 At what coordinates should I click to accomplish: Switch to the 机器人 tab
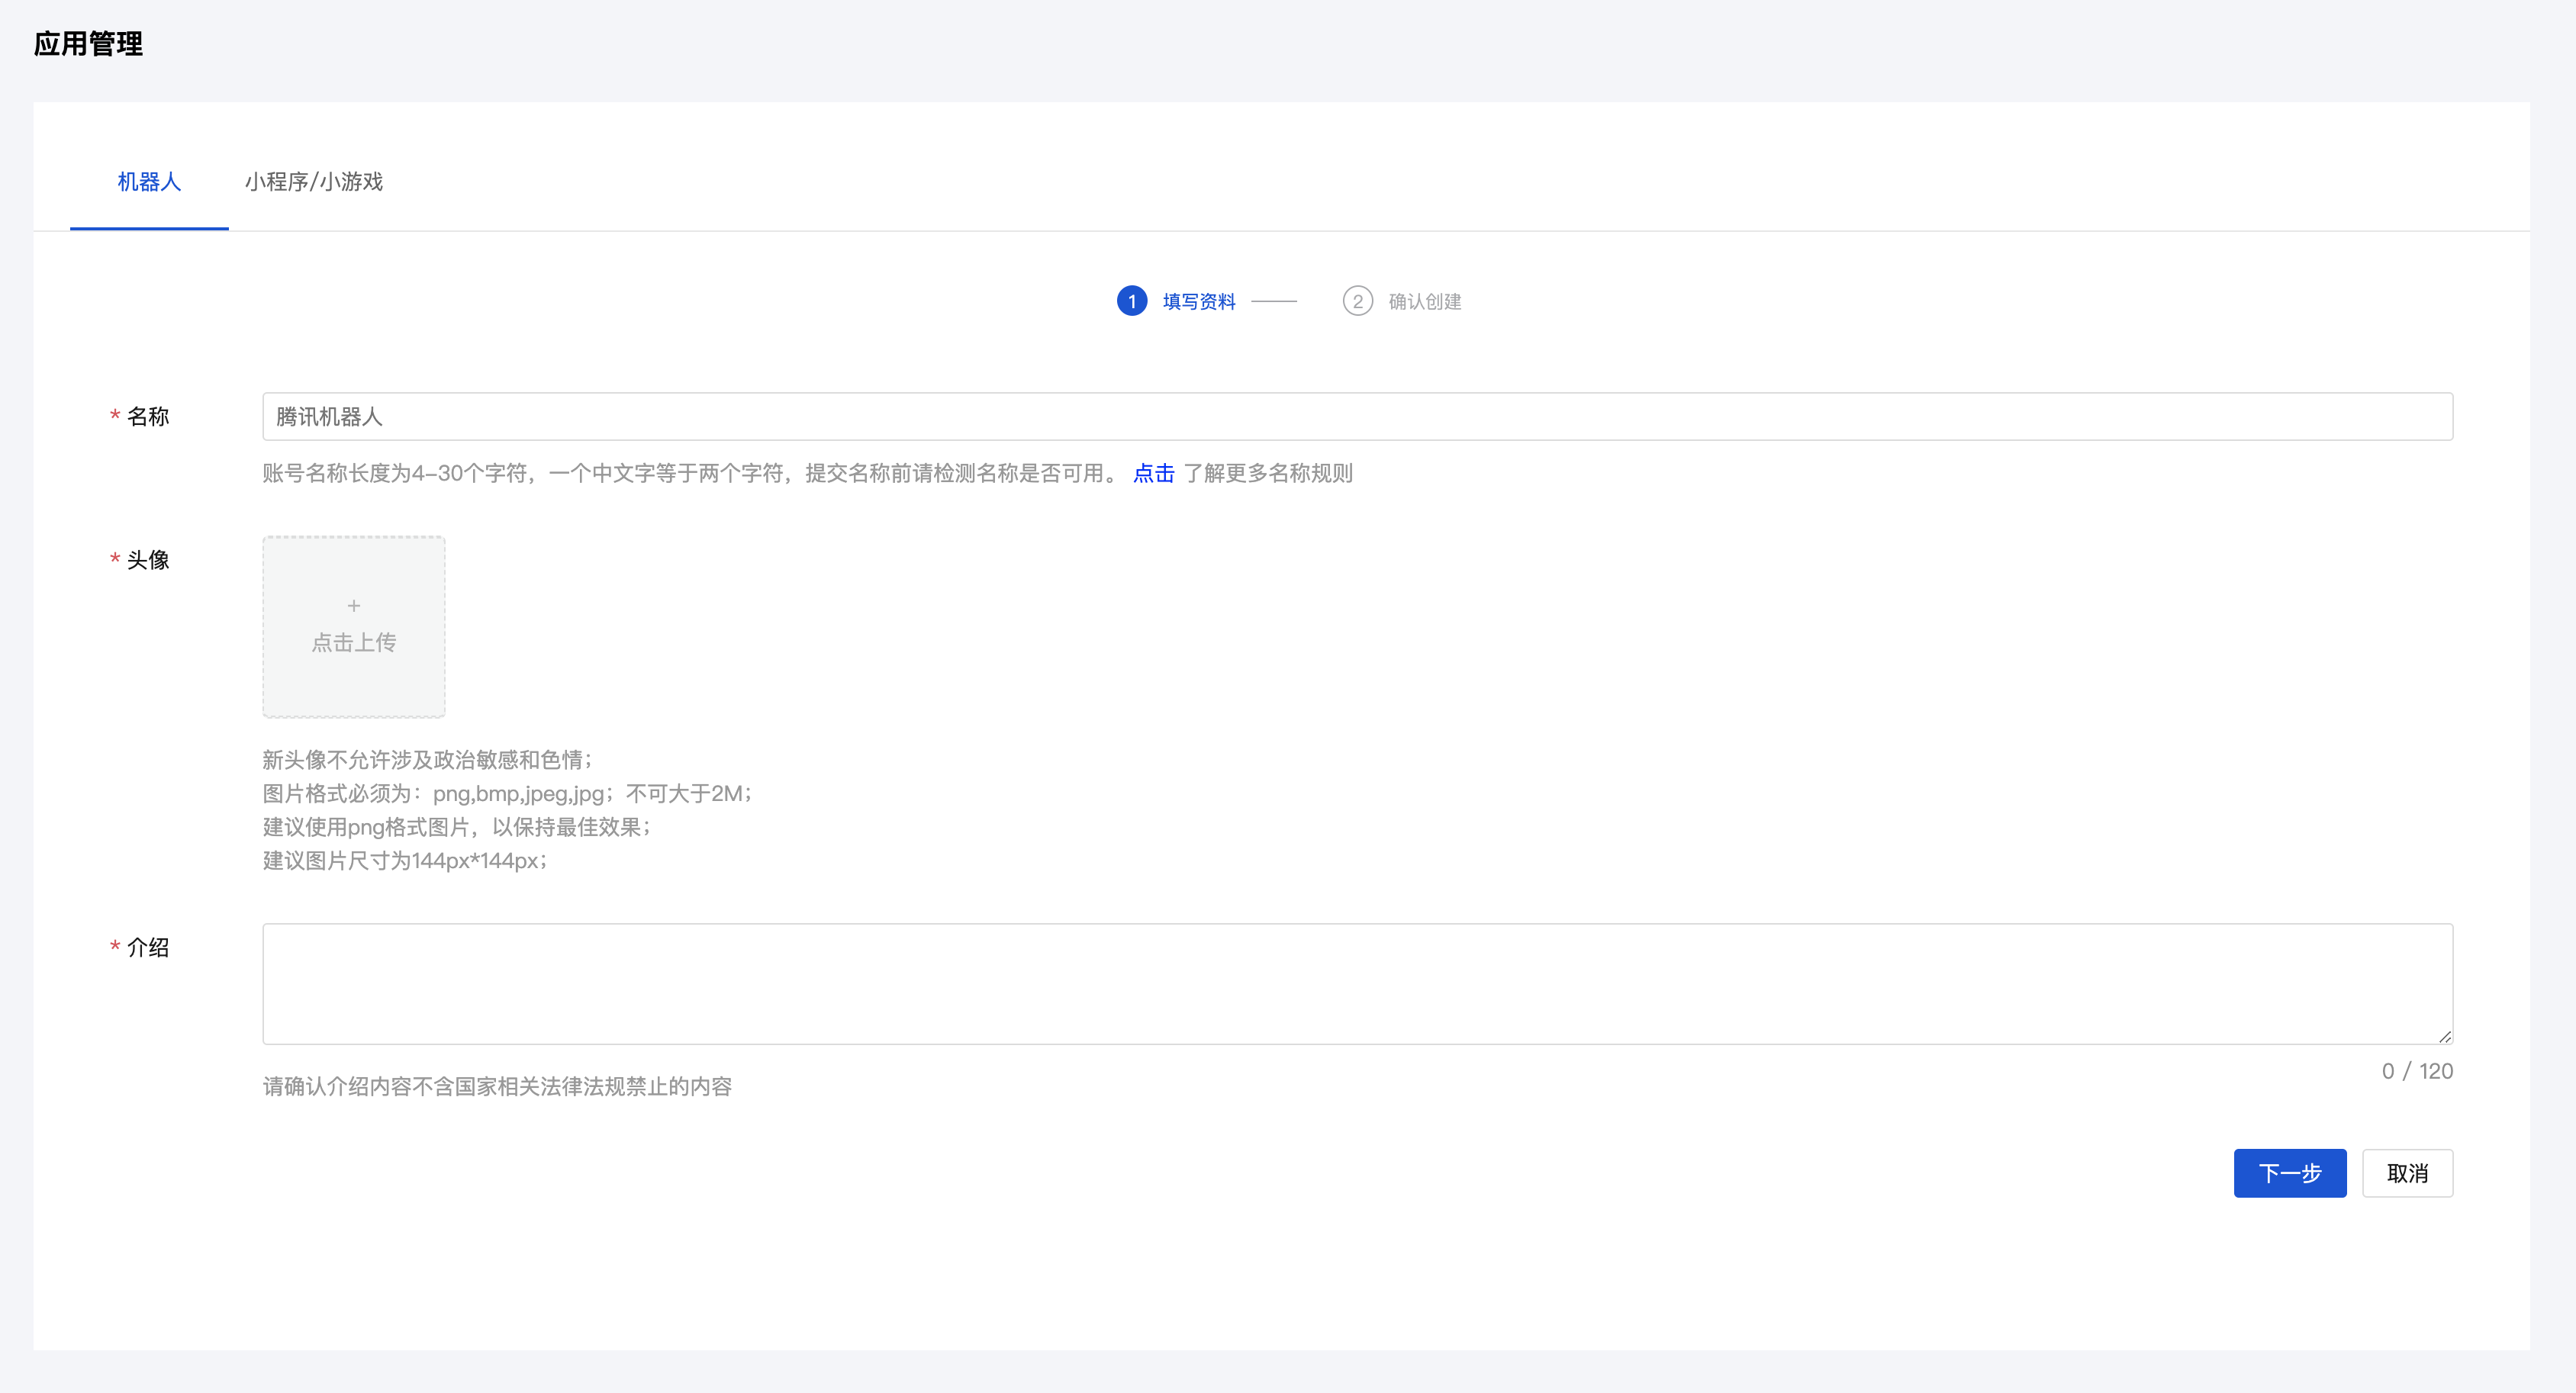pos(149,182)
